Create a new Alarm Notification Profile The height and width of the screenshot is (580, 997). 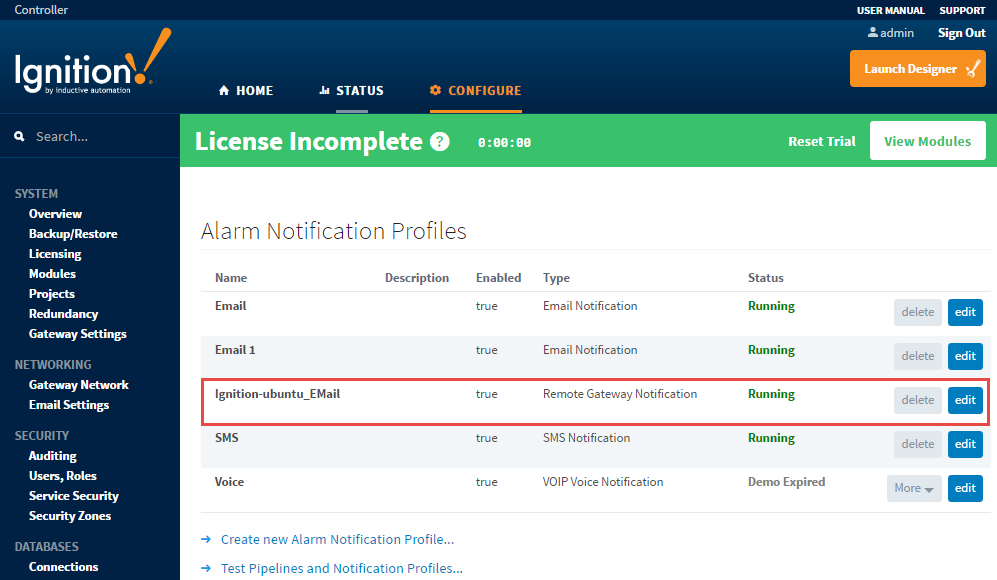pos(337,539)
